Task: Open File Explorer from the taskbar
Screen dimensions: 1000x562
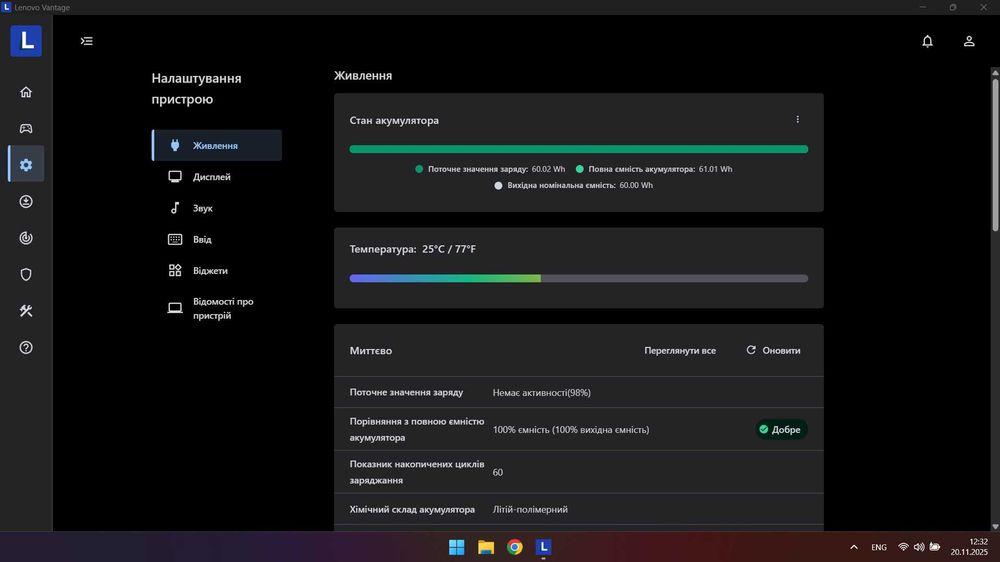Action: click(x=486, y=547)
